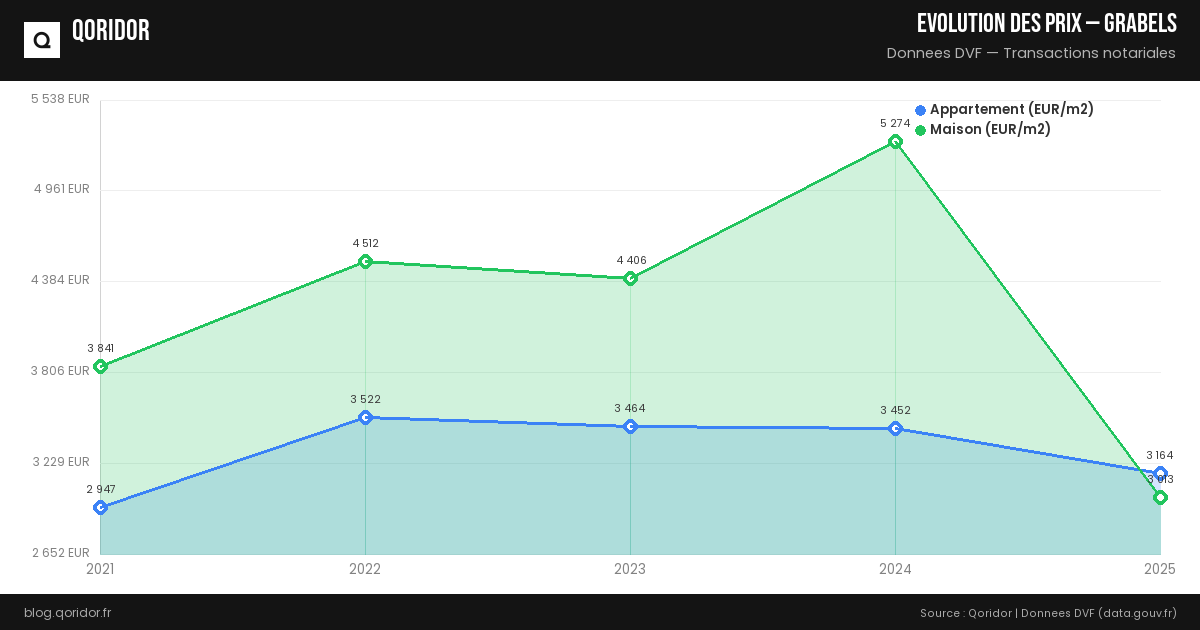Click the Maison 2023 data point marker

pyautogui.click(x=630, y=278)
